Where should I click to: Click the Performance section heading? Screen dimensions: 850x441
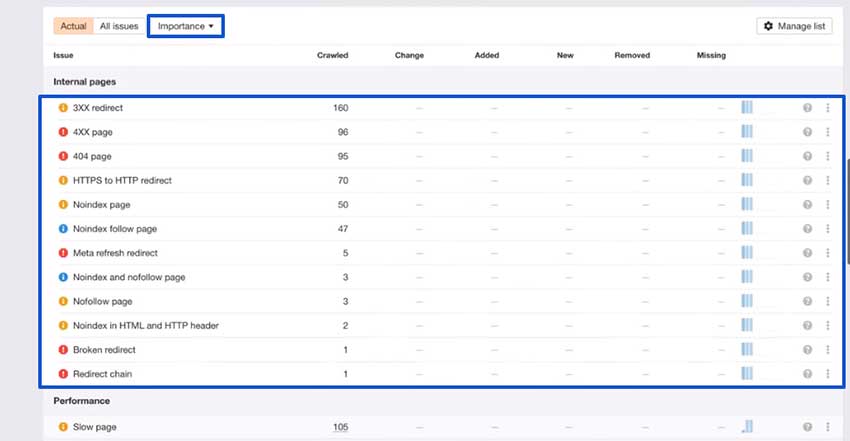click(x=81, y=401)
